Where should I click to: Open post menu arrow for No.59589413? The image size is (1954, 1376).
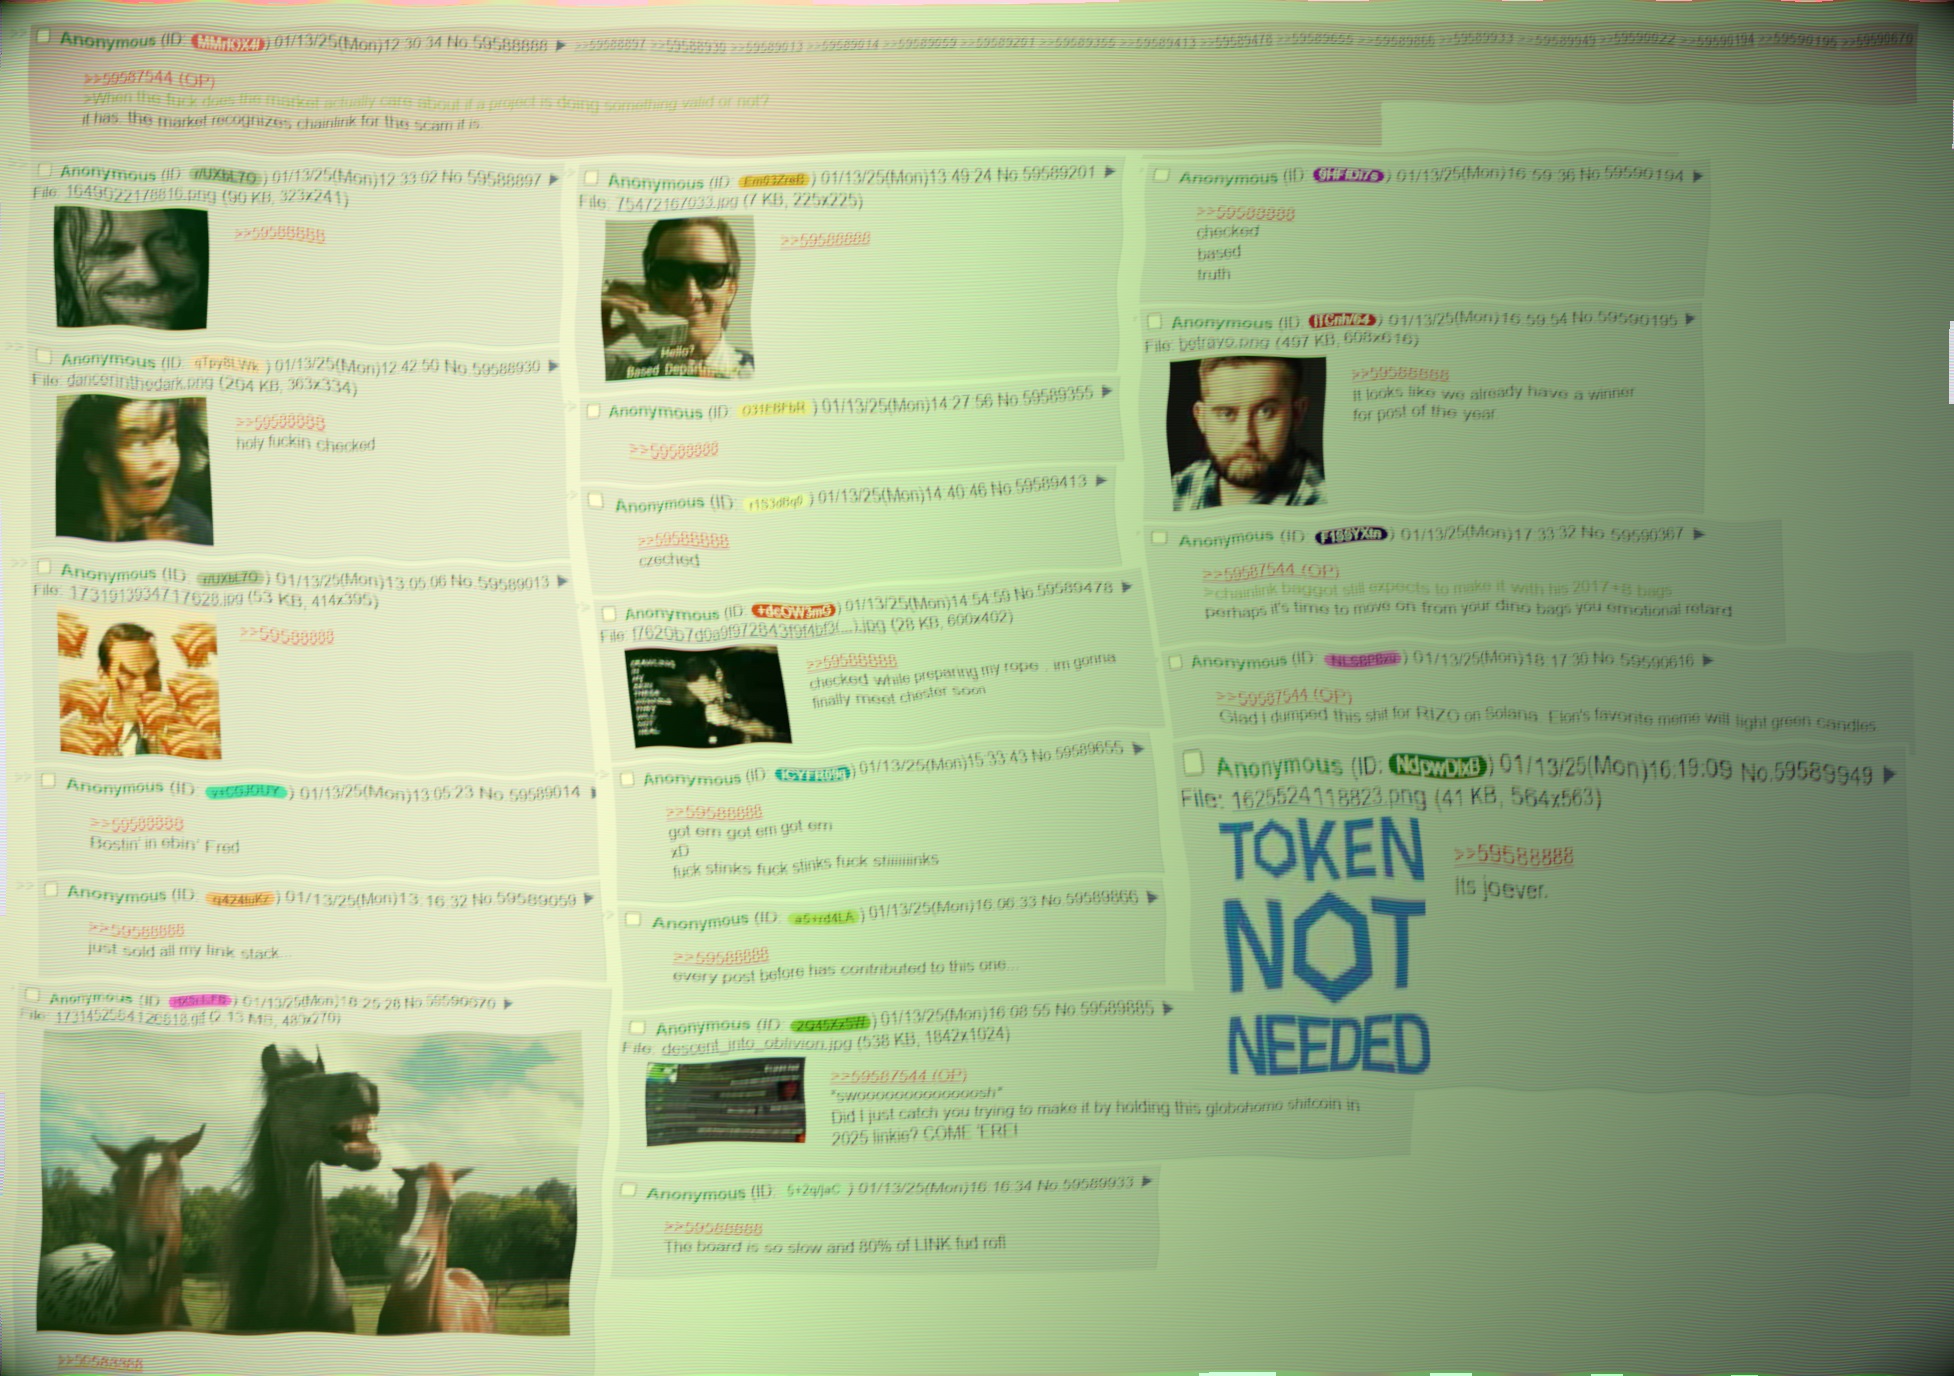coord(1100,481)
